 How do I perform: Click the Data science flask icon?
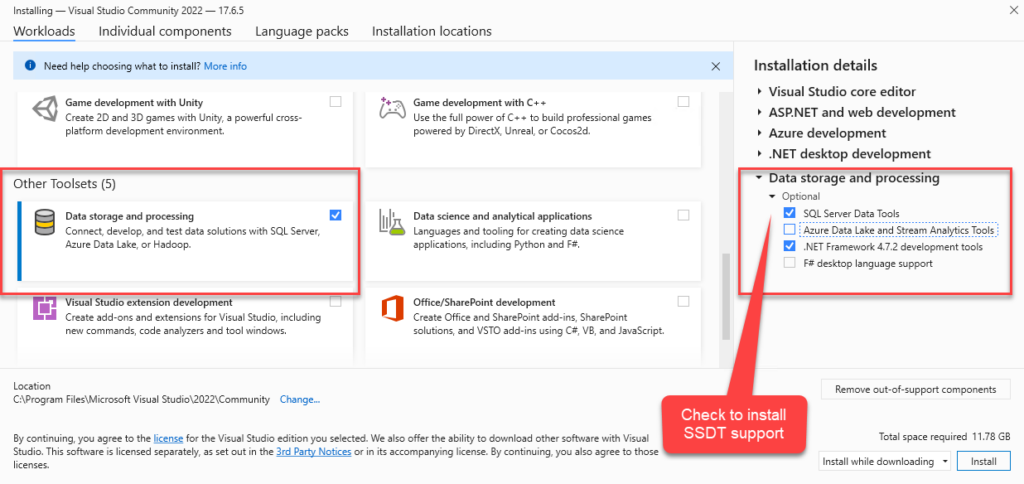click(x=392, y=223)
